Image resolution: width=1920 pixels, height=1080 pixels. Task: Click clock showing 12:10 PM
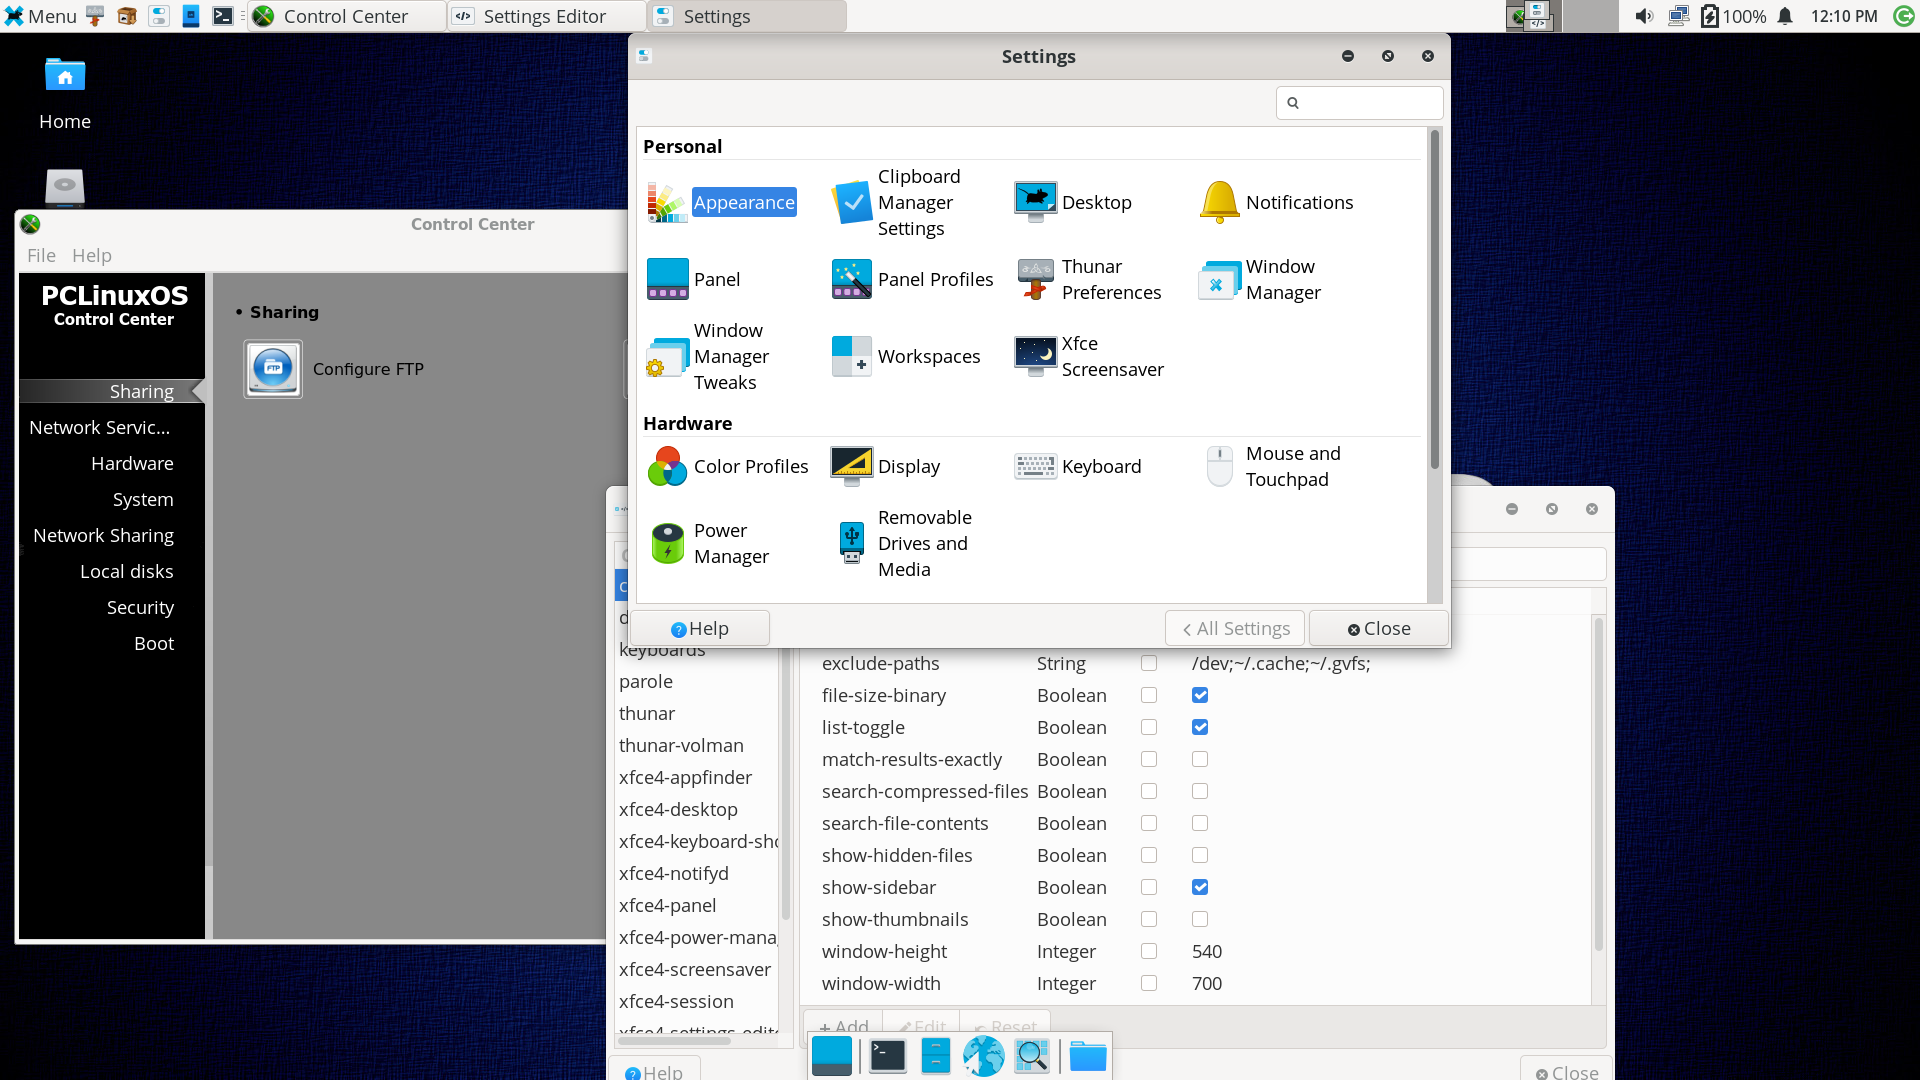click(1844, 16)
